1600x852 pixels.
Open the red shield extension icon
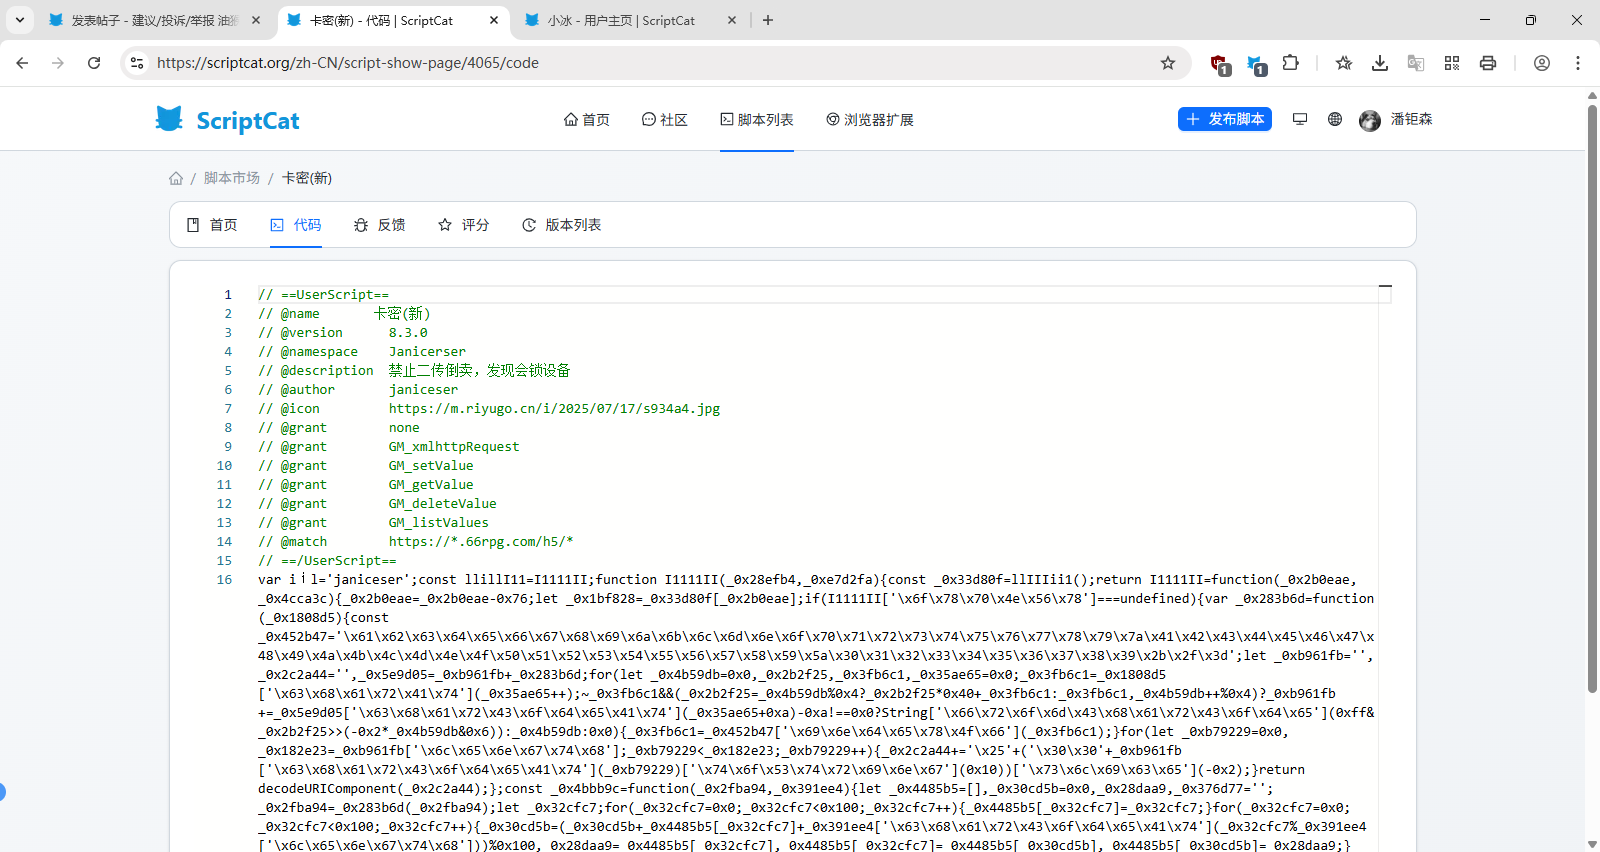(x=1219, y=64)
